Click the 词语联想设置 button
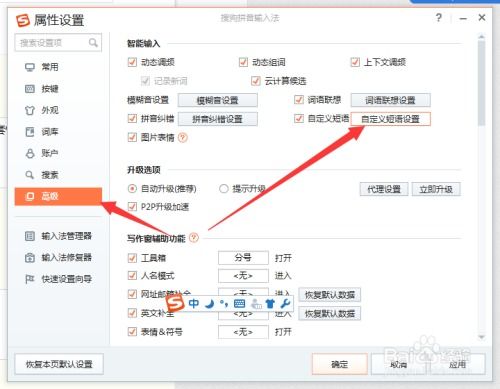This screenshot has width=500, height=389. coord(390,100)
